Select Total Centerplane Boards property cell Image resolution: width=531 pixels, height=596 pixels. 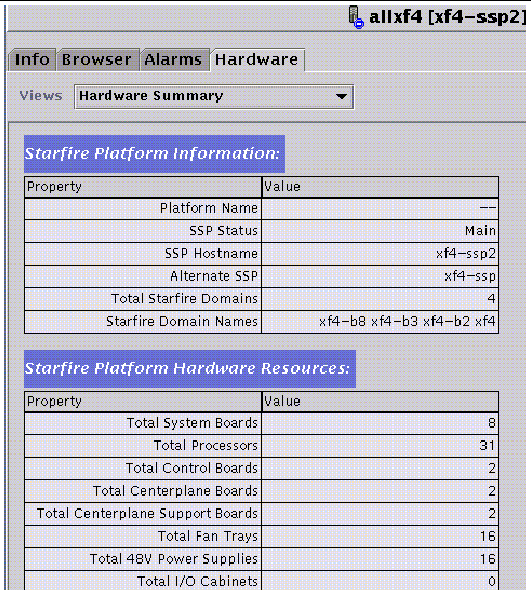pos(143,491)
